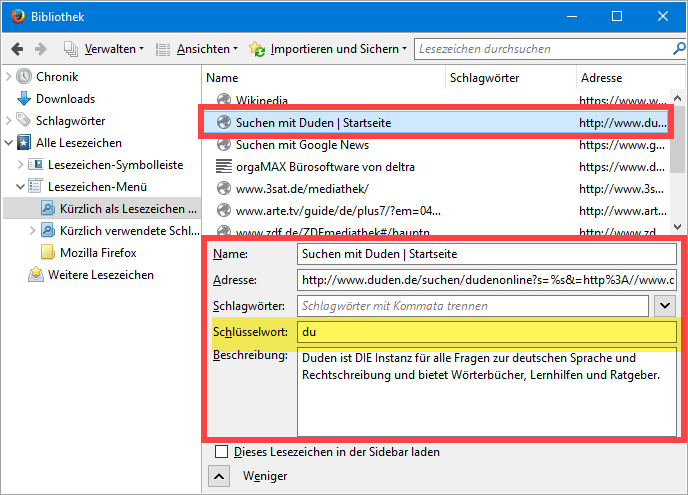Expand Kürzlich verwendete Schl... node
The height and width of the screenshot is (495, 688).
click(32, 230)
